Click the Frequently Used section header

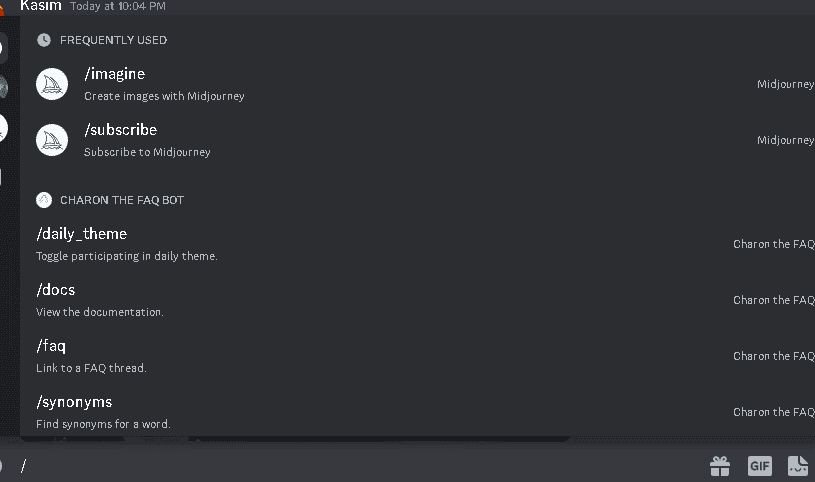pos(113,40)
